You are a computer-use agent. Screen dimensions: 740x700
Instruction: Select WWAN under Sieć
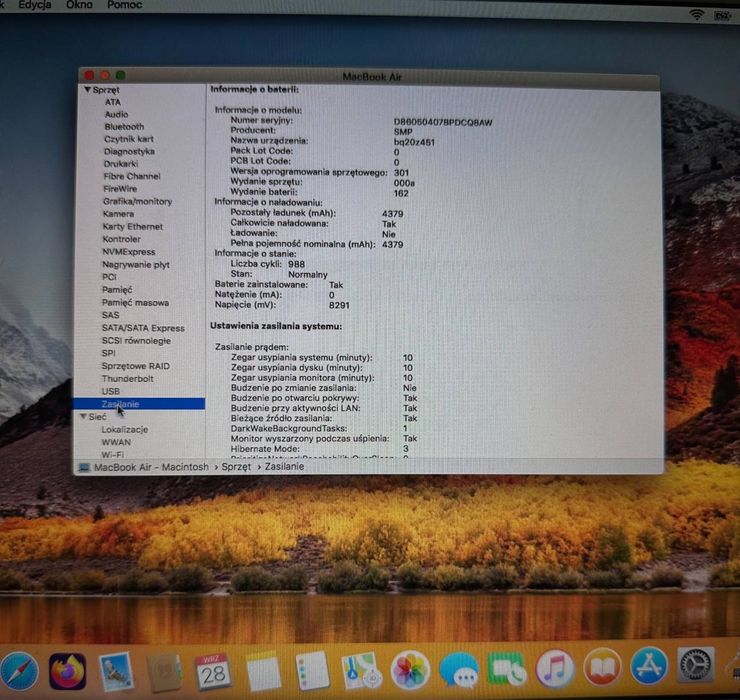pos(116,442)
